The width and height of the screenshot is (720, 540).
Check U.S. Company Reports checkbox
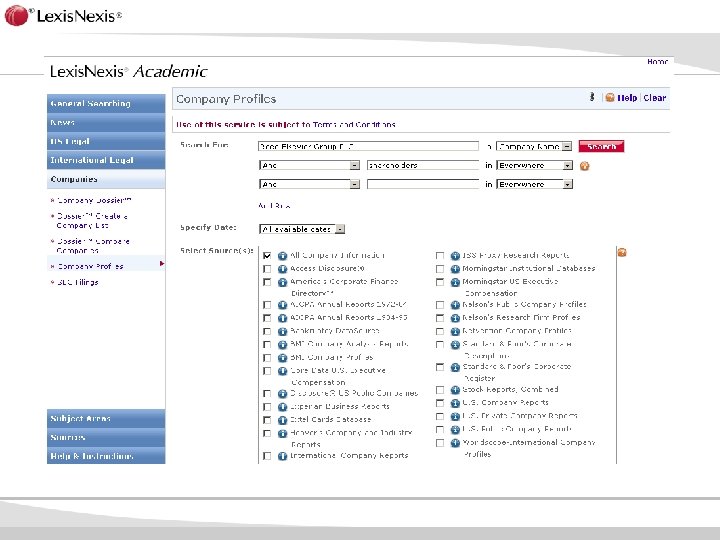(440, 404)
